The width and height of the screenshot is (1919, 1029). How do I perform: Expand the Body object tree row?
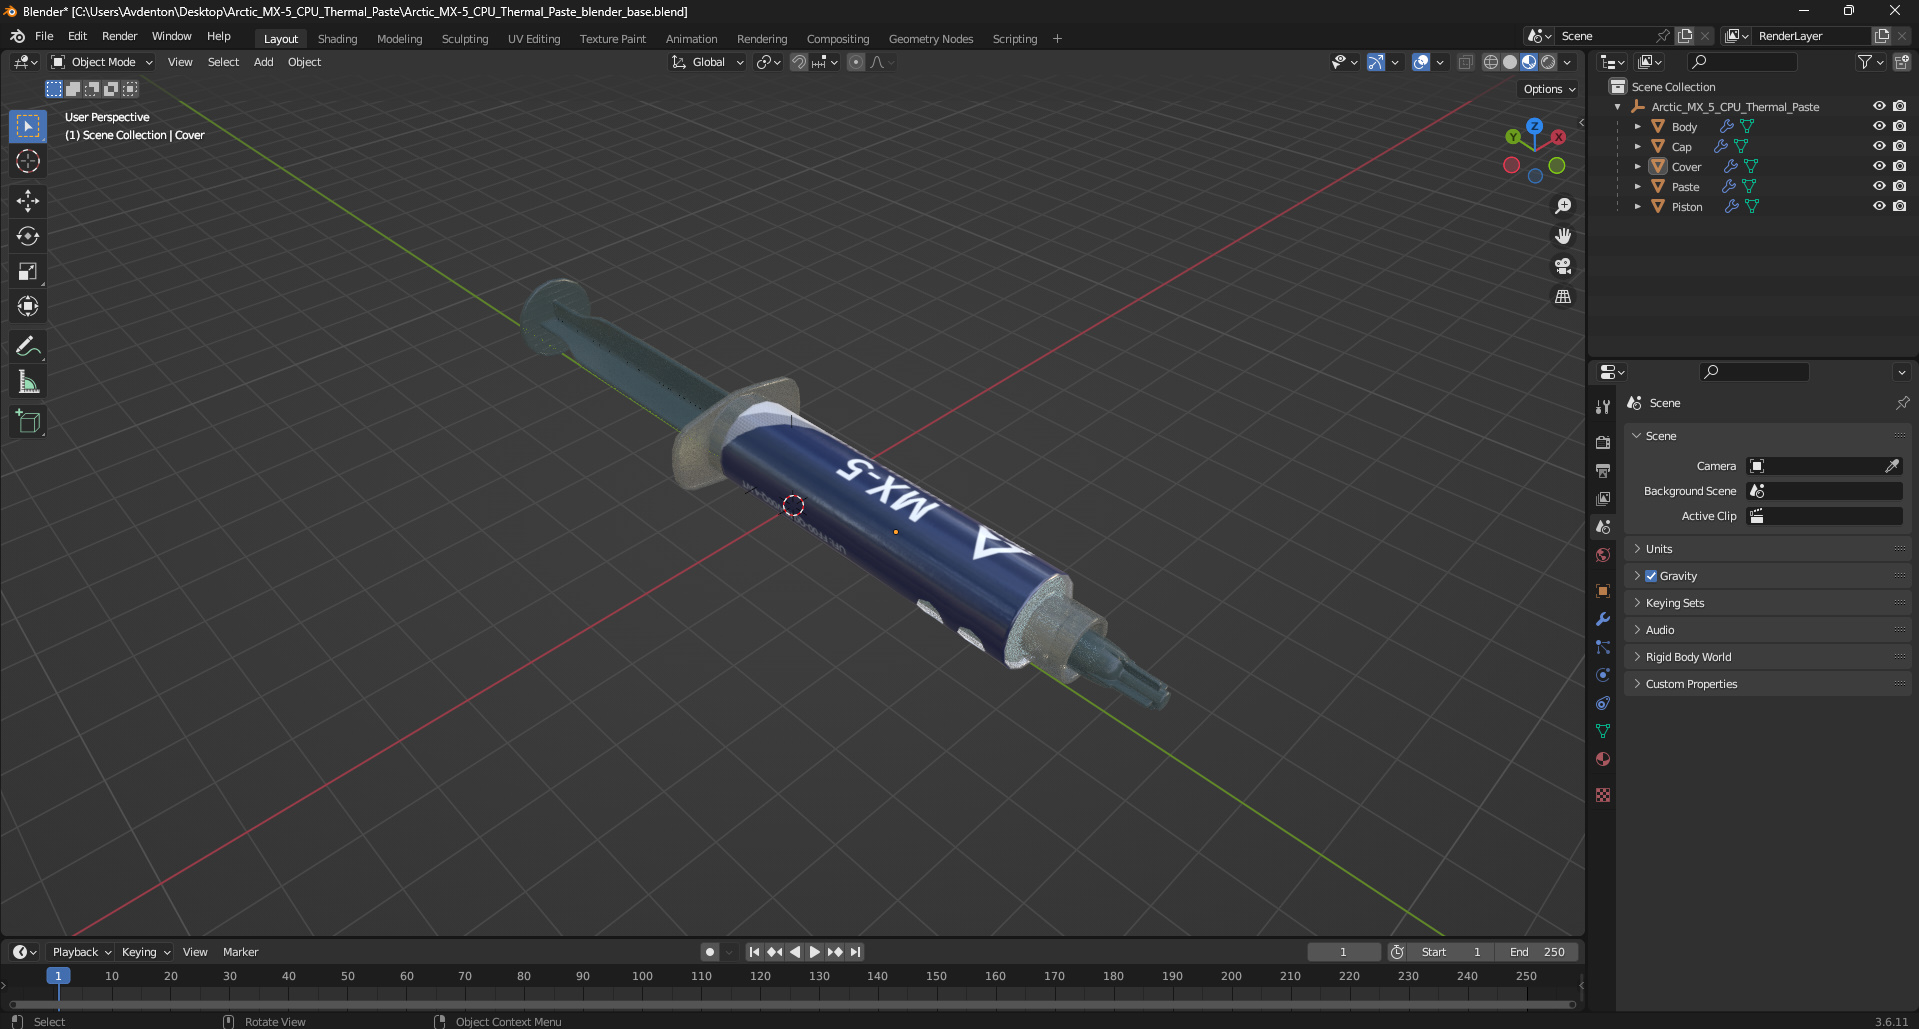point(1637,126)
